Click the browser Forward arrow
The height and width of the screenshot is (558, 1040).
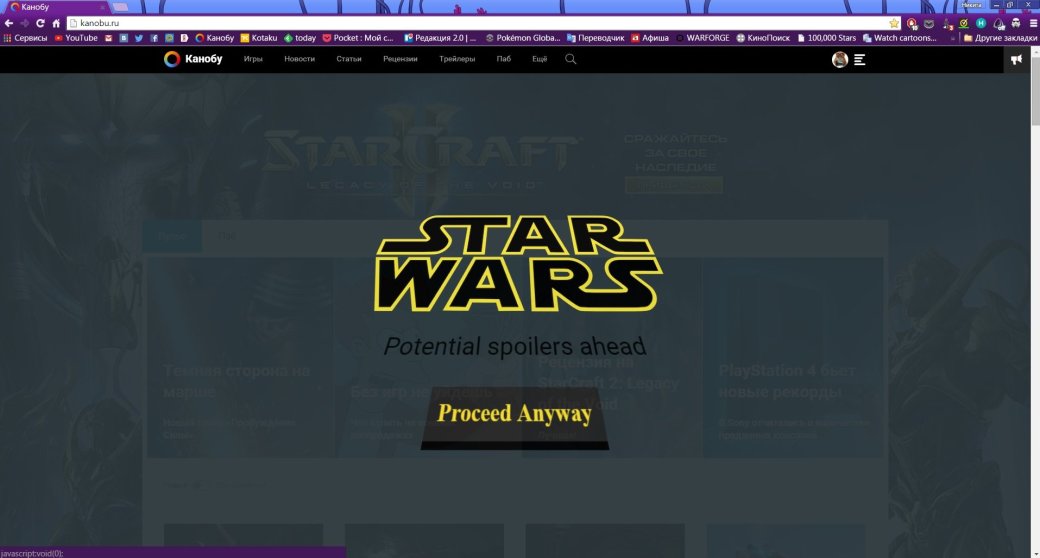coord(25,23)
